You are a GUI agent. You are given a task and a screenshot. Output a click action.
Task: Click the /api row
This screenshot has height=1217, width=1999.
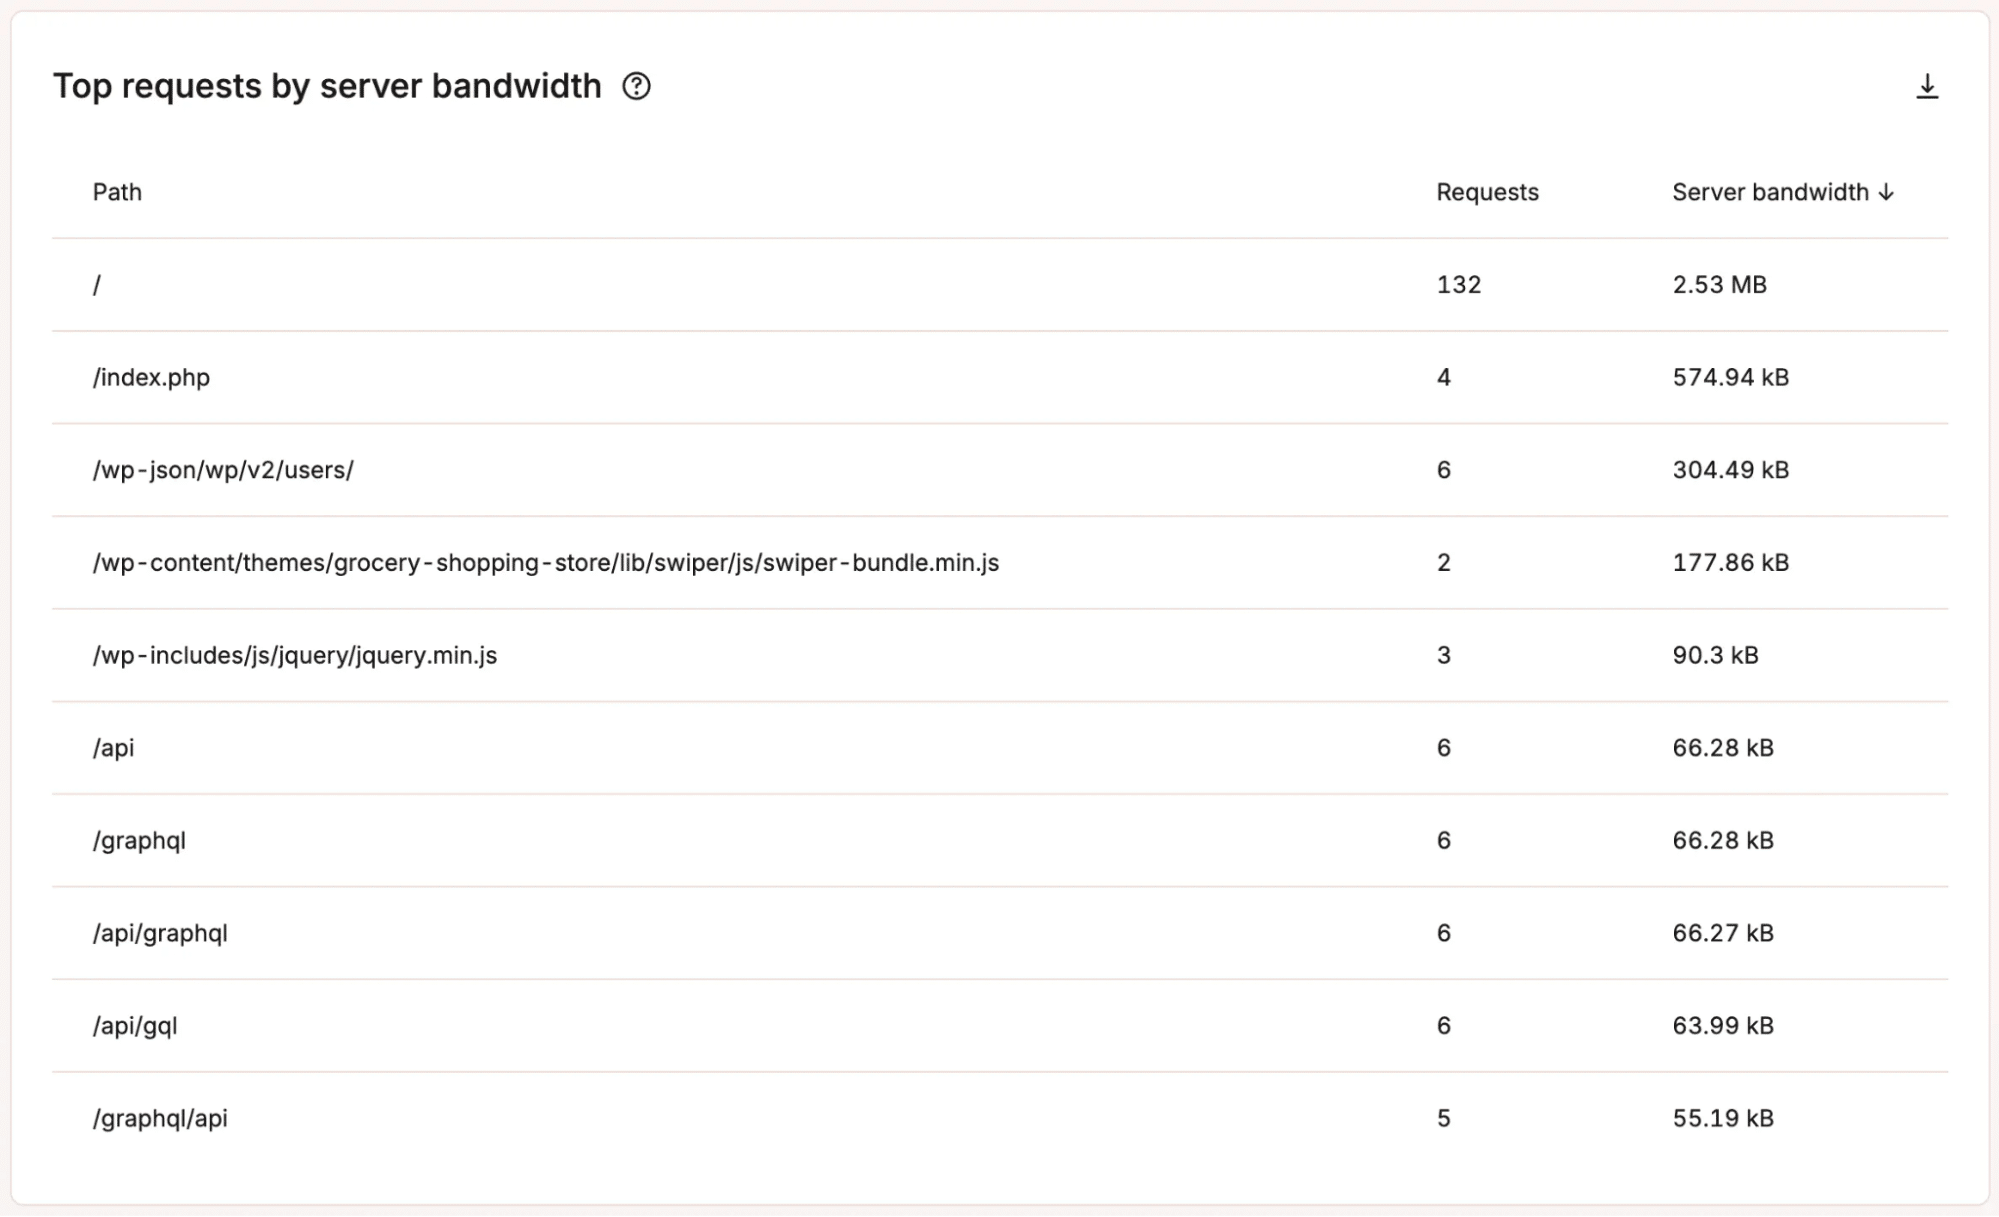(x=114, y=747)
